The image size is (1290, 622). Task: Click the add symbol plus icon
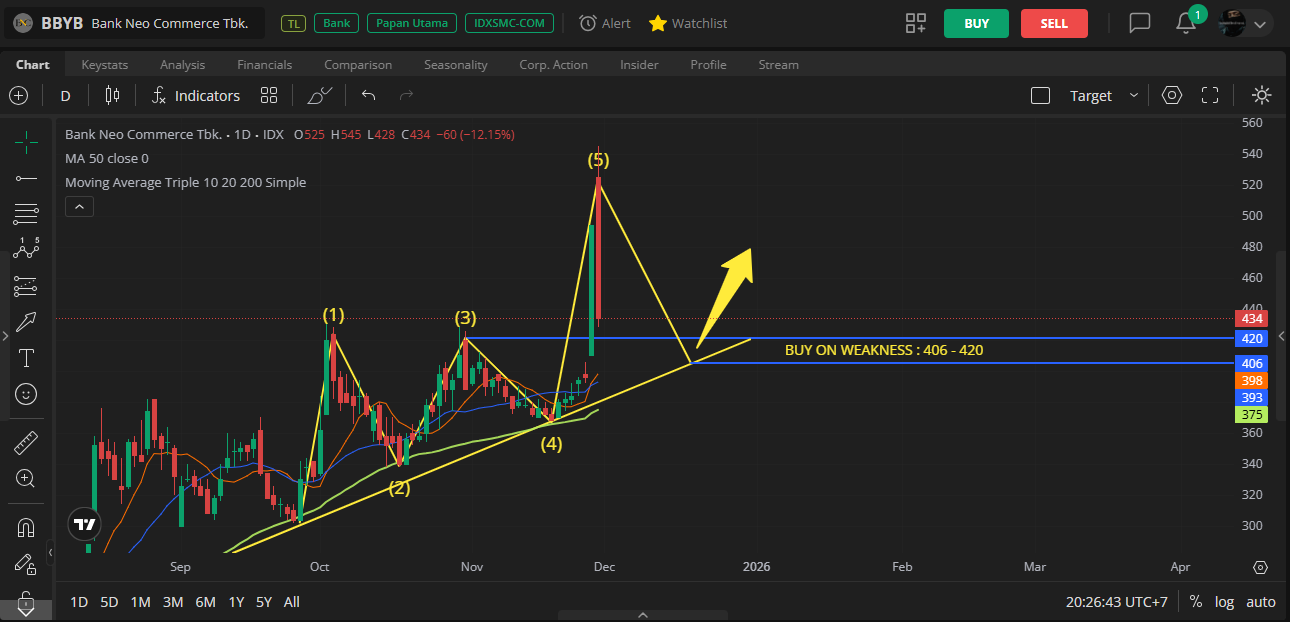tap(19, 96)
